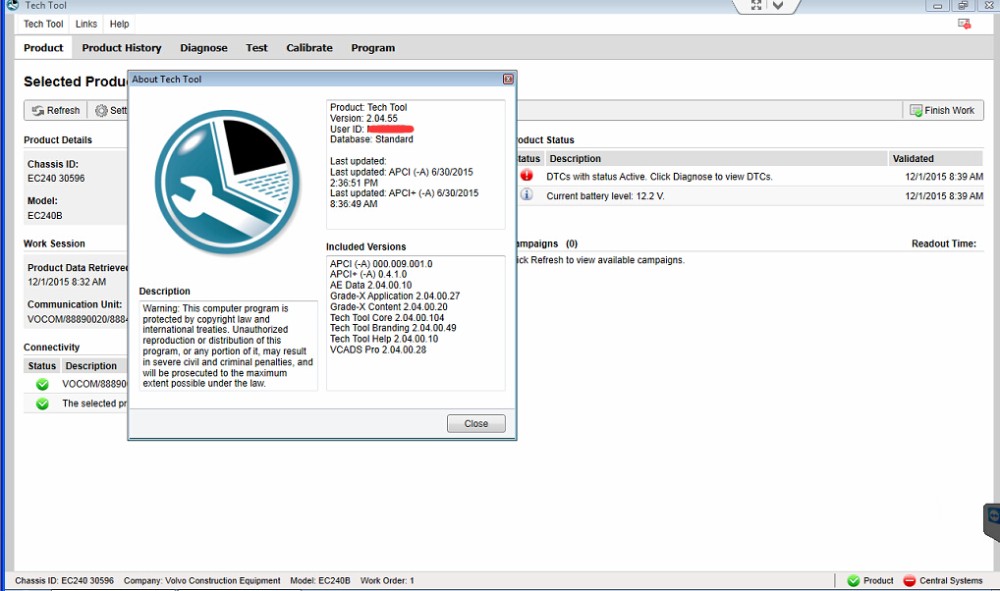Click 'Tech Tool Help 2.04.00.10' entry
Viewport: 1000px width, 591px height.
pos(384,339)
